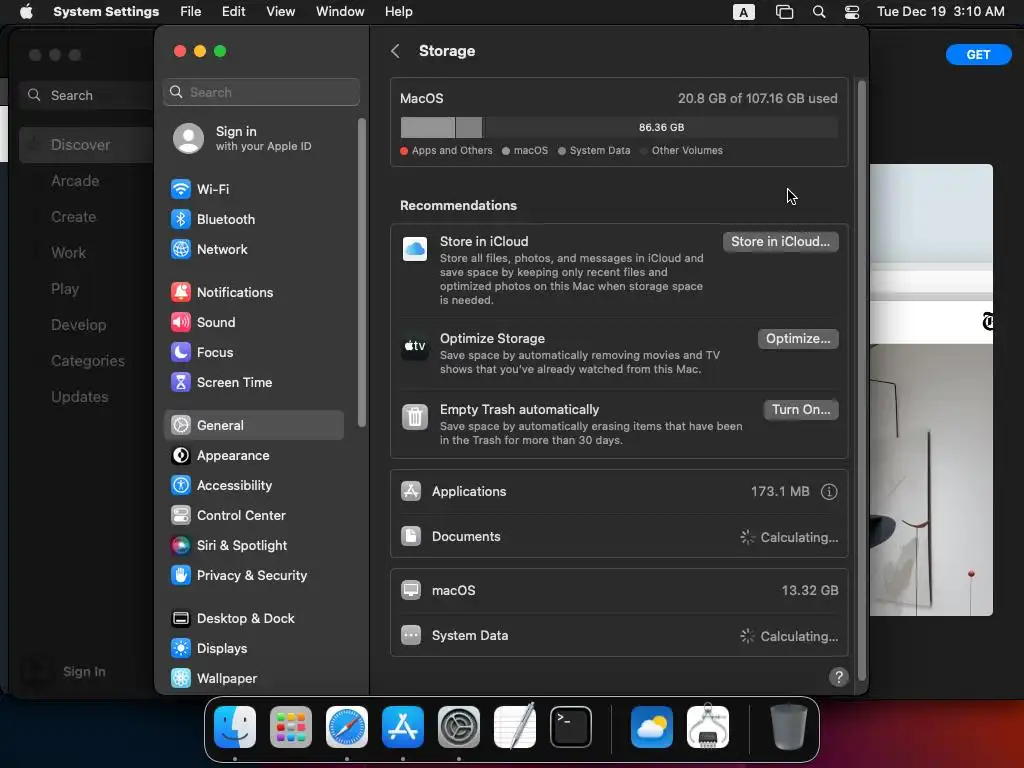Open Terminal from the Dock
This screenshot has width=1024, height=768.
coord(571,727)
